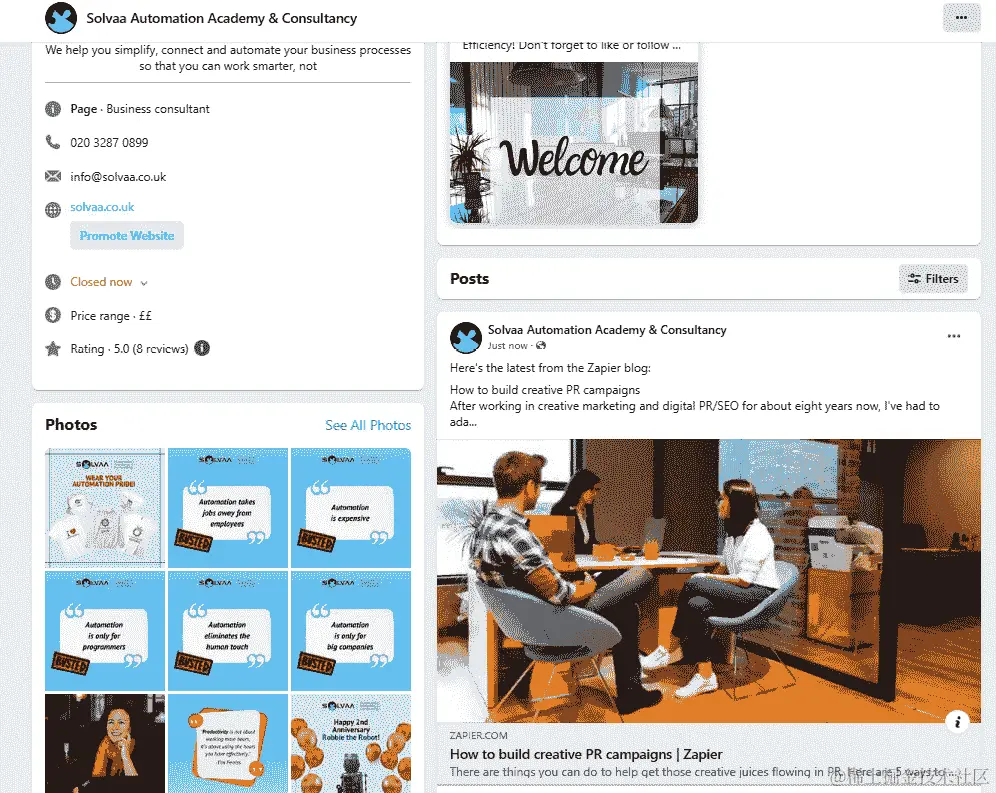Click the phone number 020 3287 0899
This screenshot has width=996, height=793.
(x=109, y=142)
